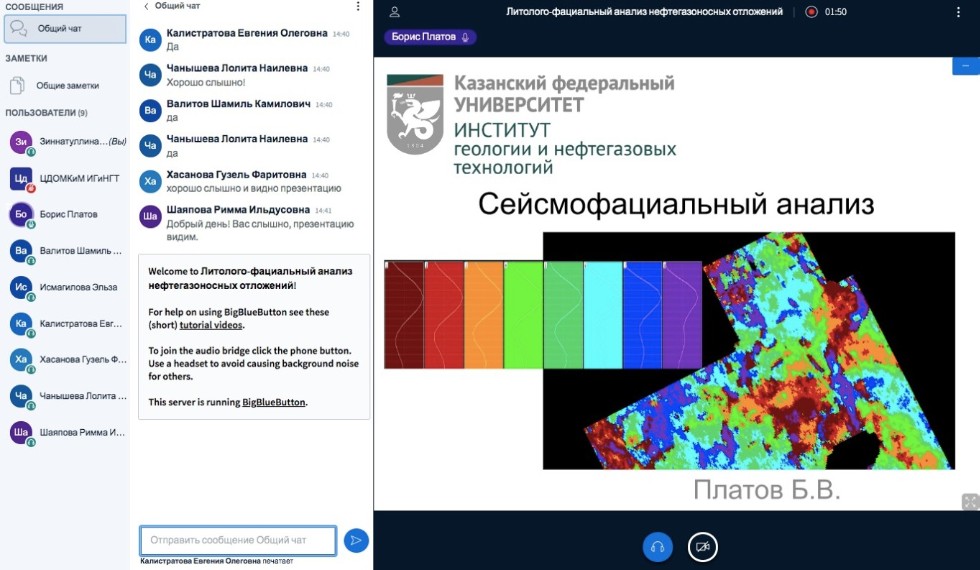The image size is (980, 570).
Task: Click the BigBlueButton link in welcome message
Action: tap(274, 402)
